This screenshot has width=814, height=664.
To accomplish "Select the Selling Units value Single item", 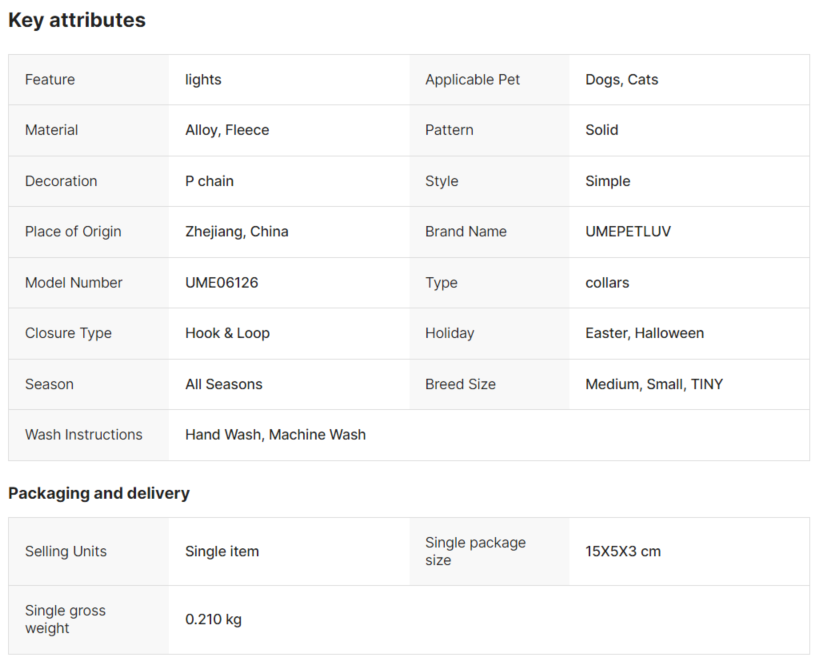I will [222, 551].
